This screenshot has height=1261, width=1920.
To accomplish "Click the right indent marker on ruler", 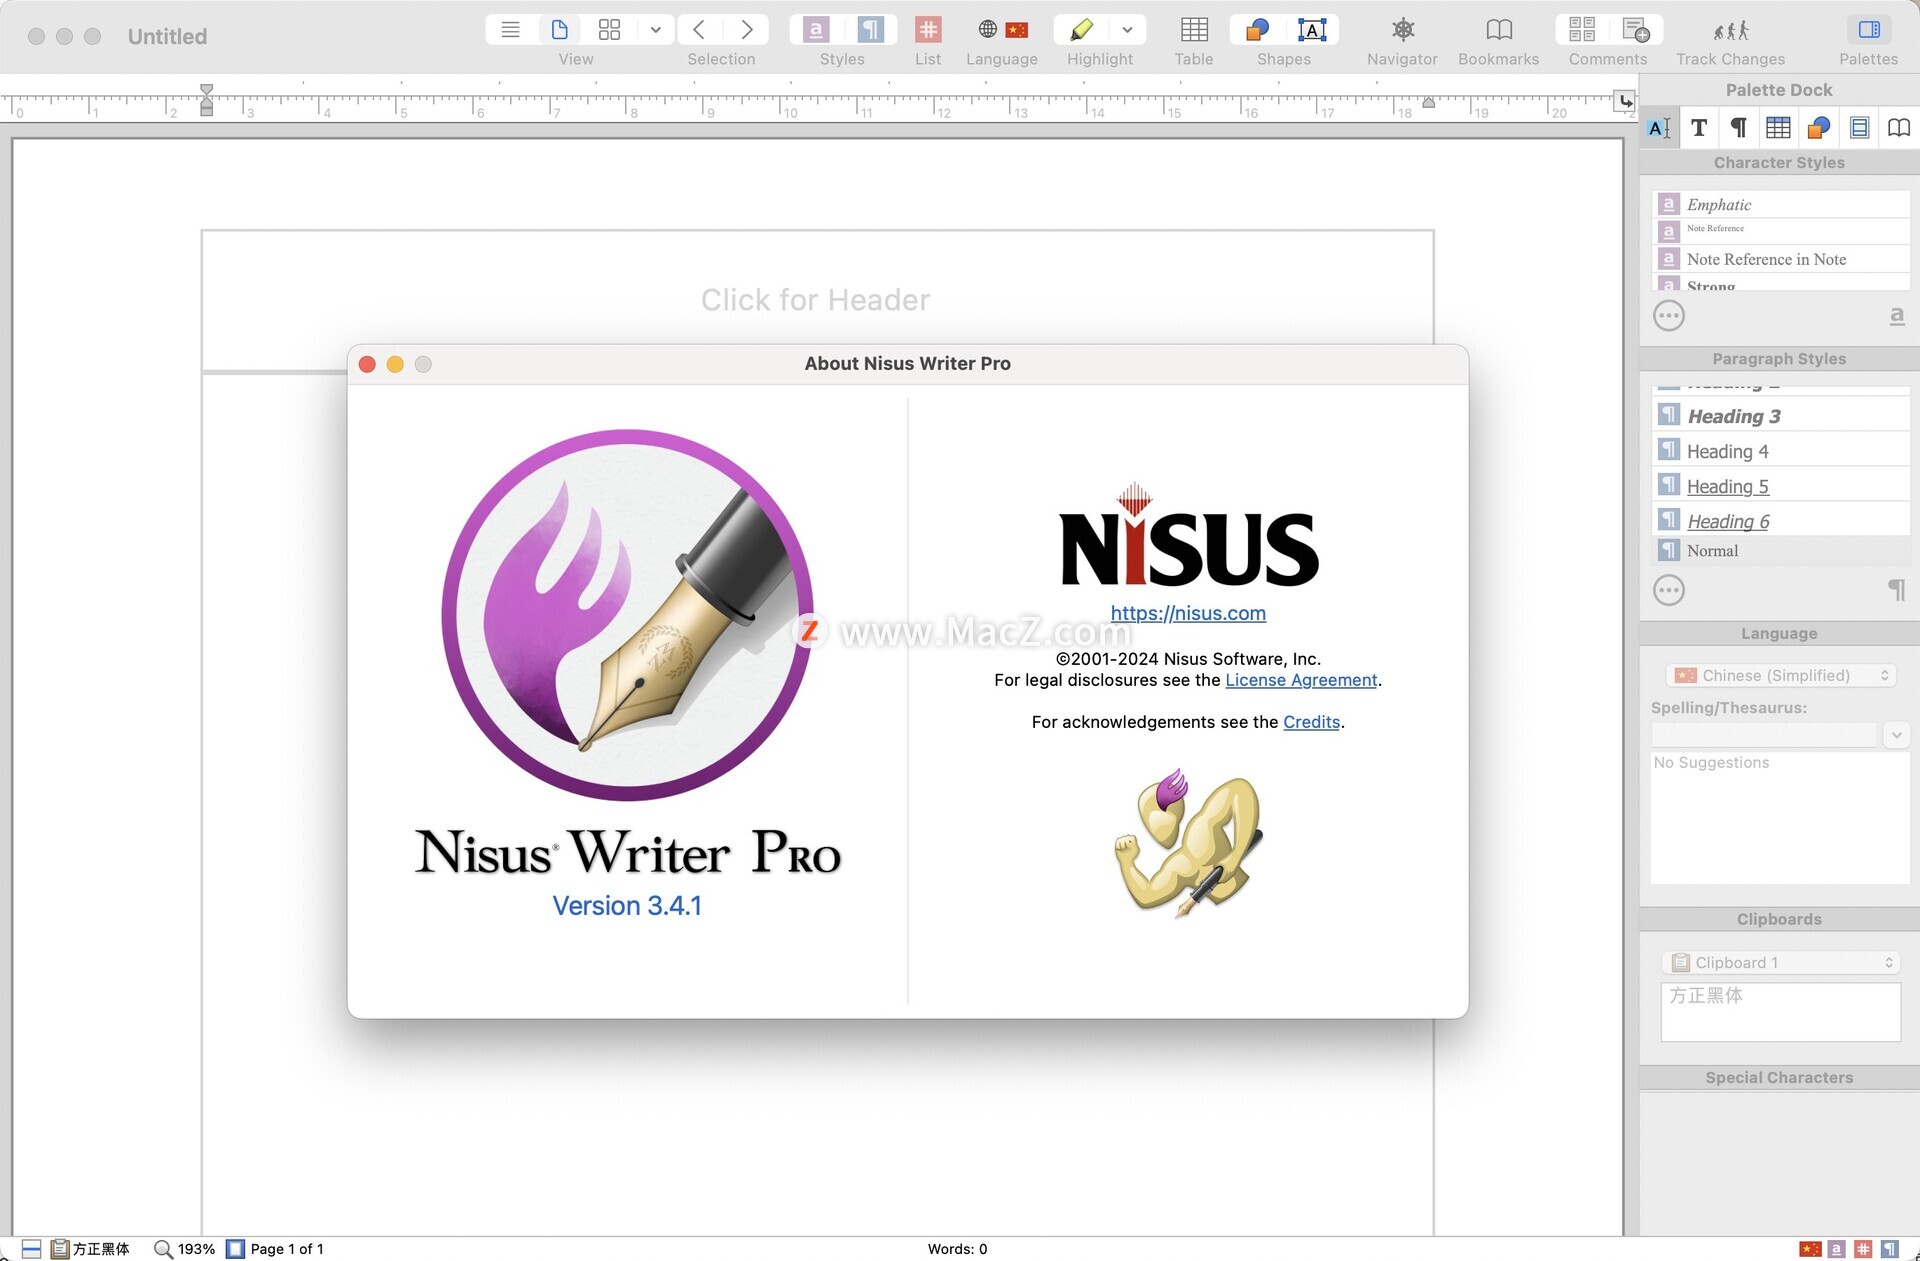I will pyautogui.click(x=1428, y=102).
